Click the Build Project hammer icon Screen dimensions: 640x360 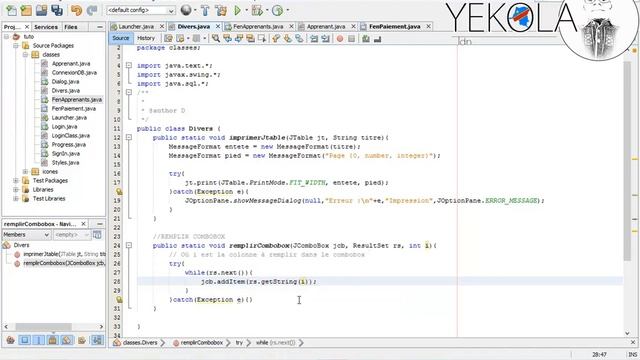[205, 10]
